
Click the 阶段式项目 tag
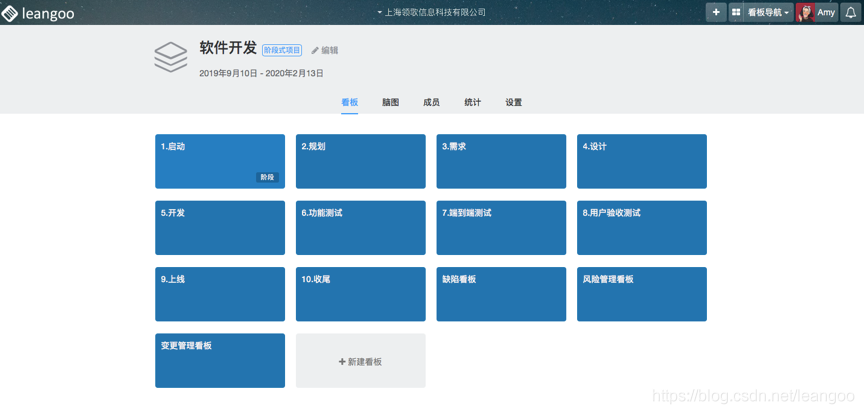tap(282, 50)
